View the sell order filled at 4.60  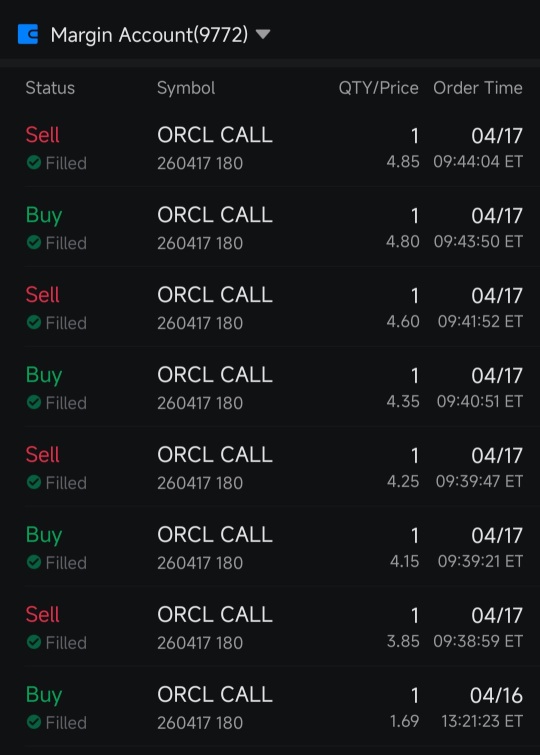(x=274, y=307)
